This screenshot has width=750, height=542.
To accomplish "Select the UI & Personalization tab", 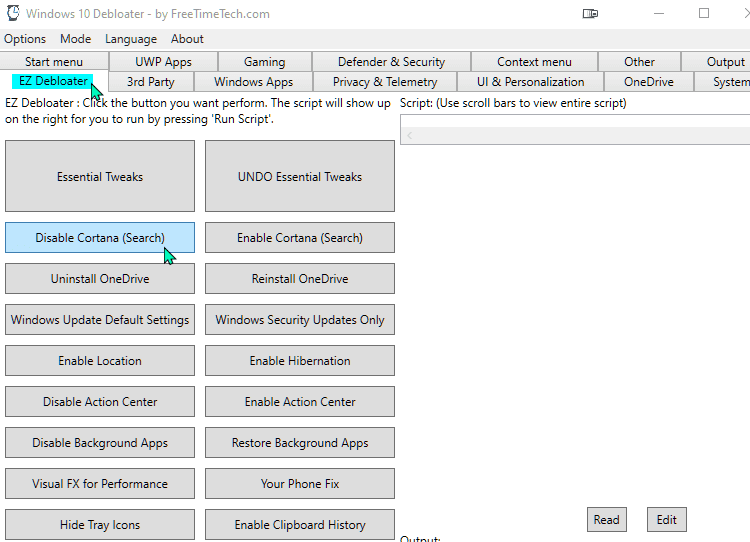I will (530, 82).
